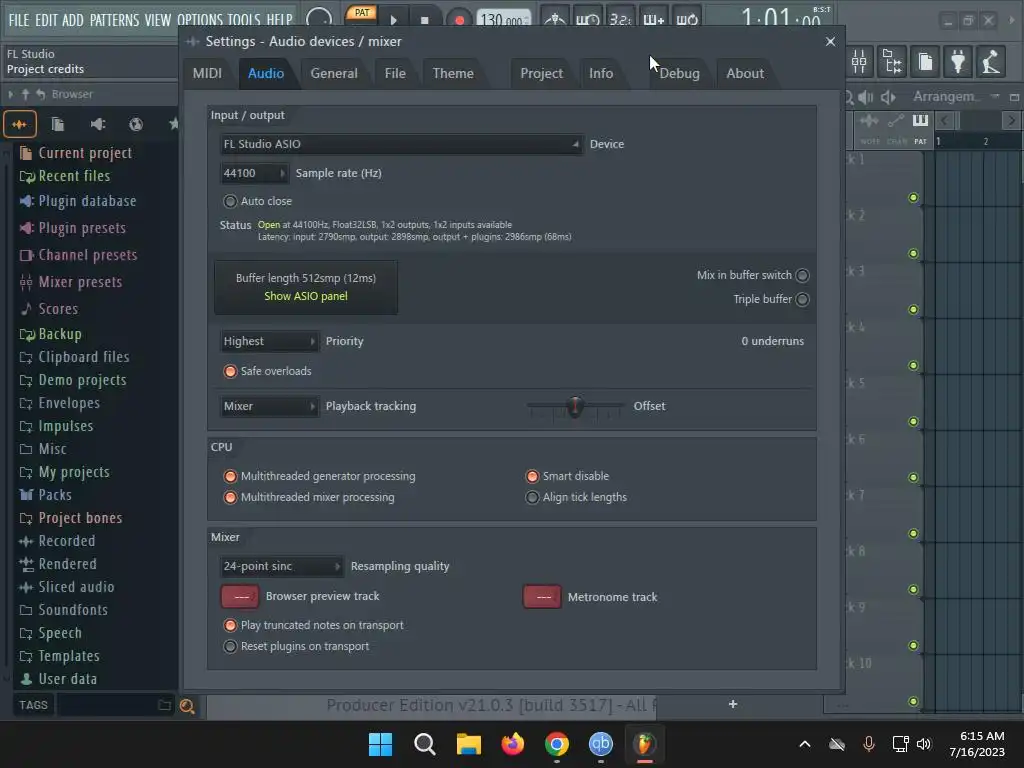Screen dimensions: 1024x768
Task: Expand Current project in browser
Action: pos(85,153)
